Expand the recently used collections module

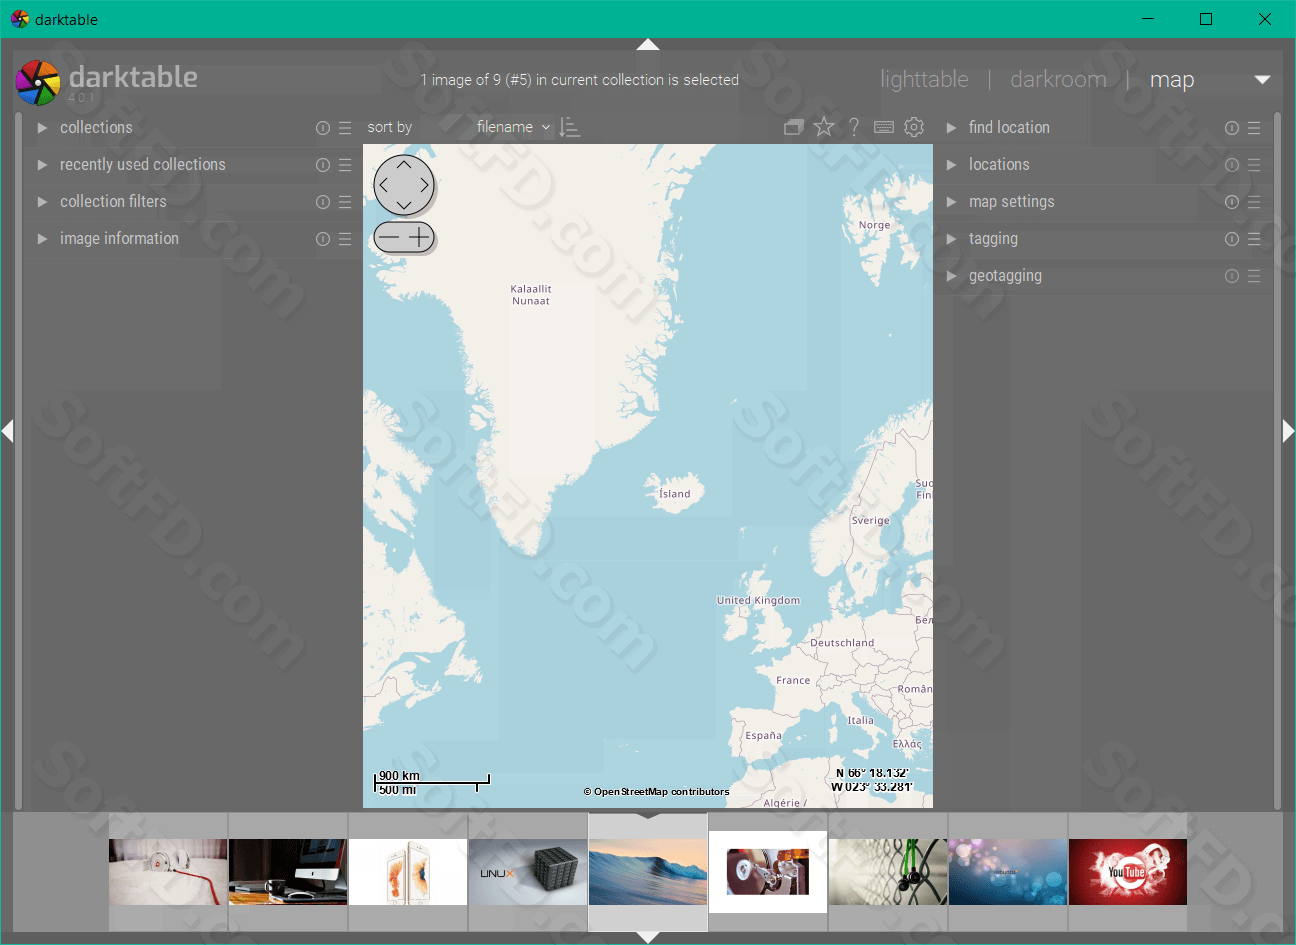click(42, 165)
